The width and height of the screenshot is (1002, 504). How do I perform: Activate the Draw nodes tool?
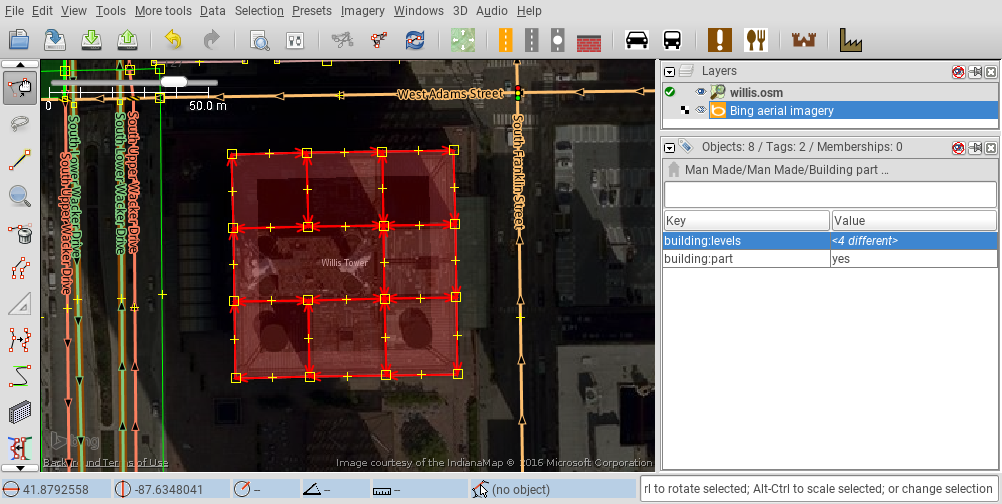coord(20,160)
